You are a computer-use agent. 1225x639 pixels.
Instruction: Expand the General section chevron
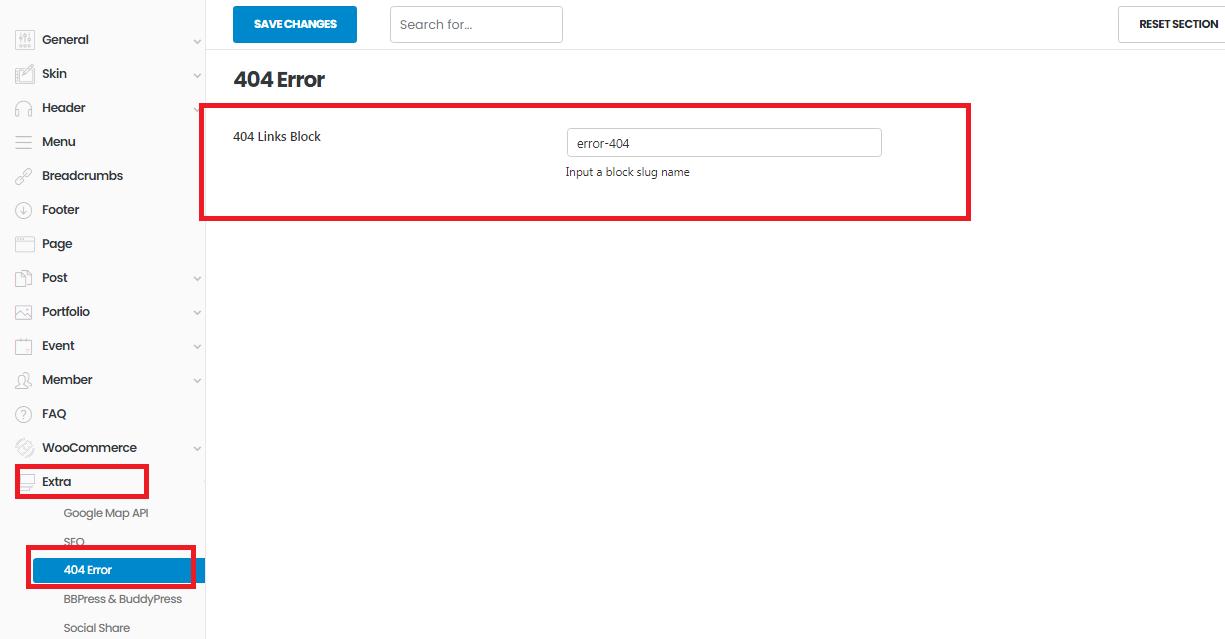[197, 41]
